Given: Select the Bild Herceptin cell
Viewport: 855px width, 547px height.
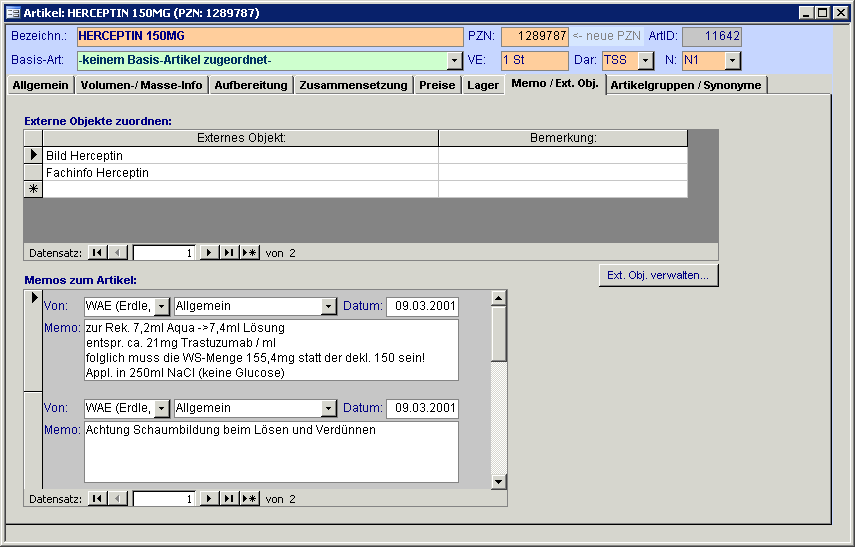Looking at the screenshot, I should (x=240, y=155).
